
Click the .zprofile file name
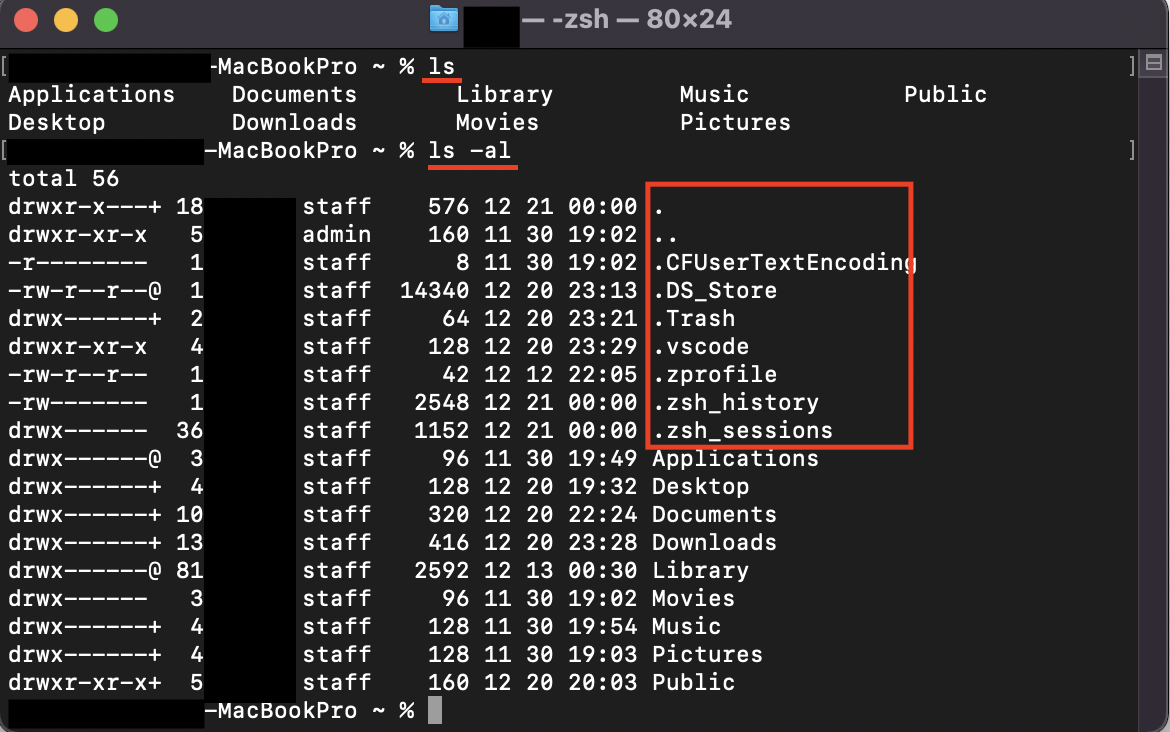[x=714, y=375]
